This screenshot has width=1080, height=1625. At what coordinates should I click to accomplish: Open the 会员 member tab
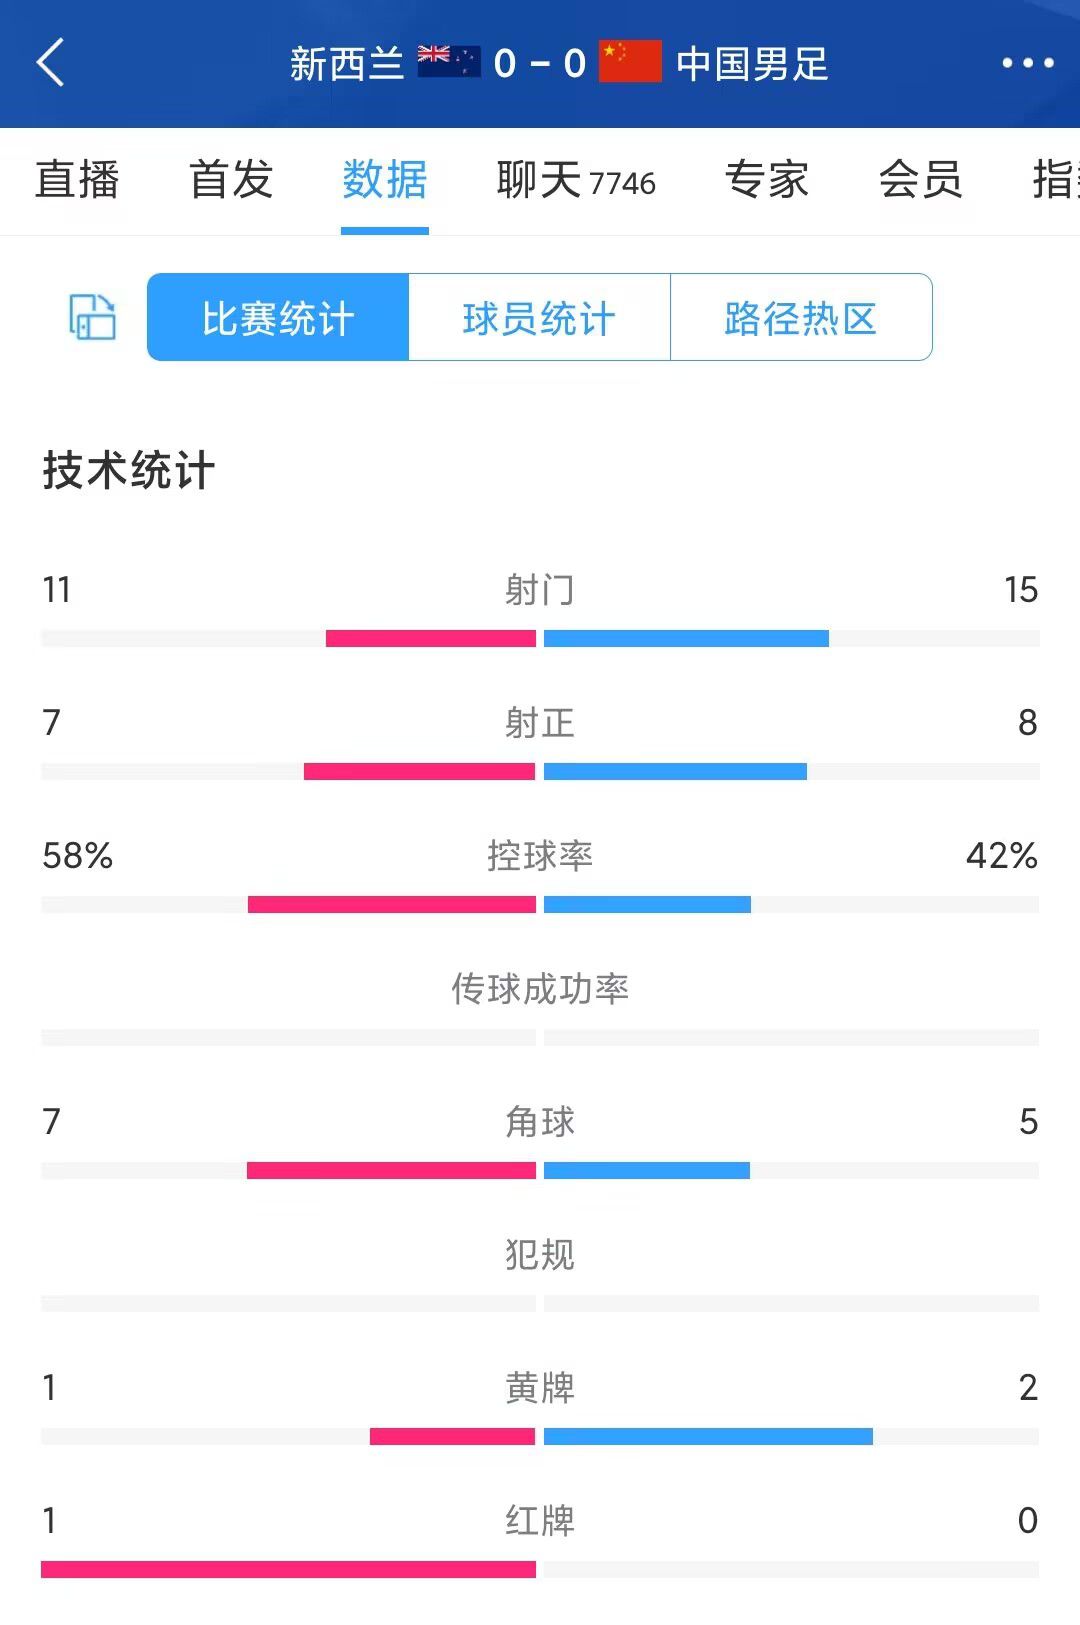[920, 181]
